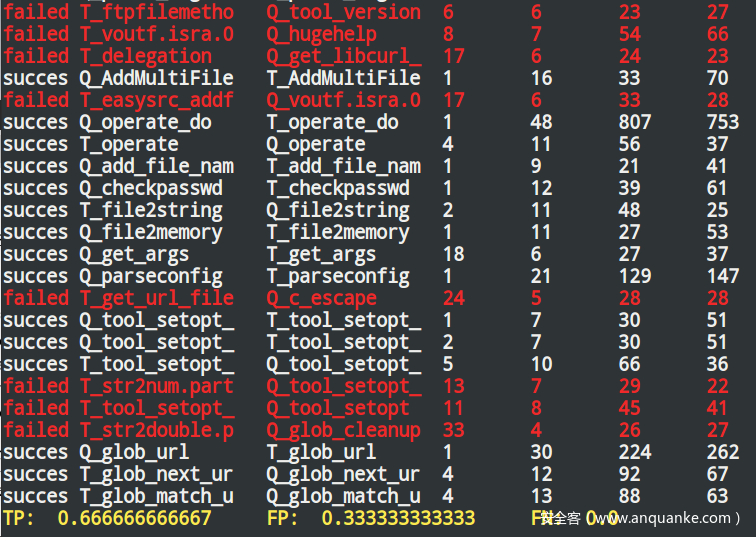
Task: Select the value 262 in the Q_glob_url row
Action: point(723,453)
